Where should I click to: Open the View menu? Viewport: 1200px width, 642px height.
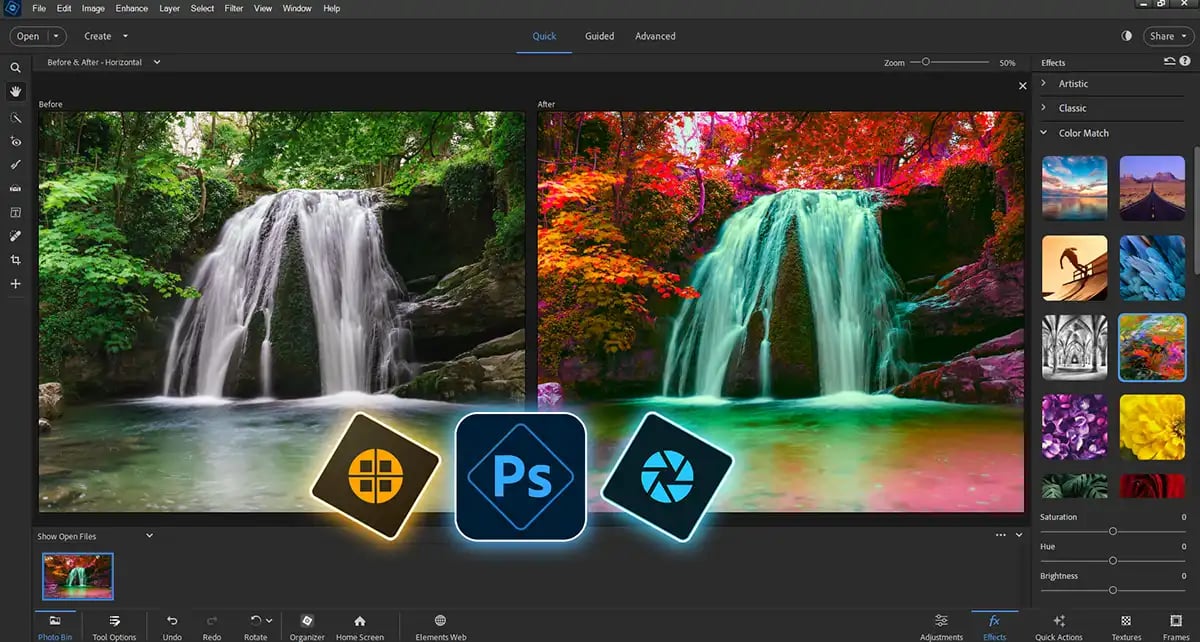(x=263, y=8)
